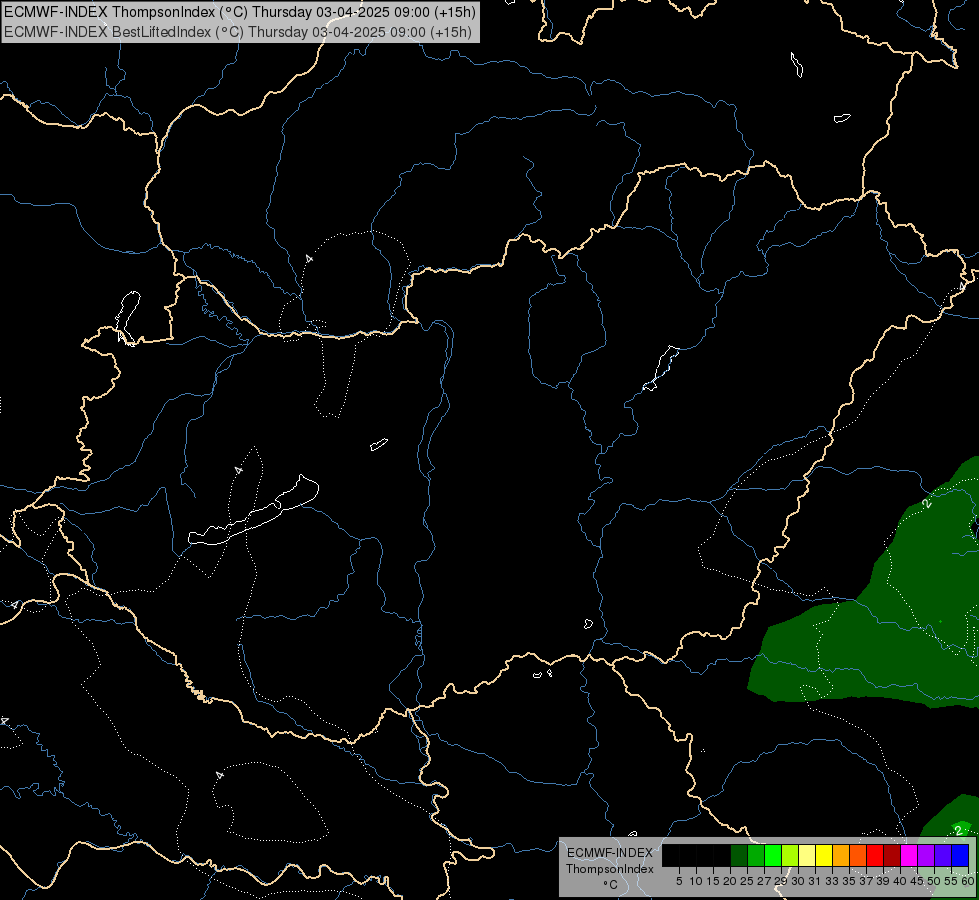This screenshot has height=900, width=979.
Task: Click the BestLiftedIndex title line in the header
Action: (238, 32)
